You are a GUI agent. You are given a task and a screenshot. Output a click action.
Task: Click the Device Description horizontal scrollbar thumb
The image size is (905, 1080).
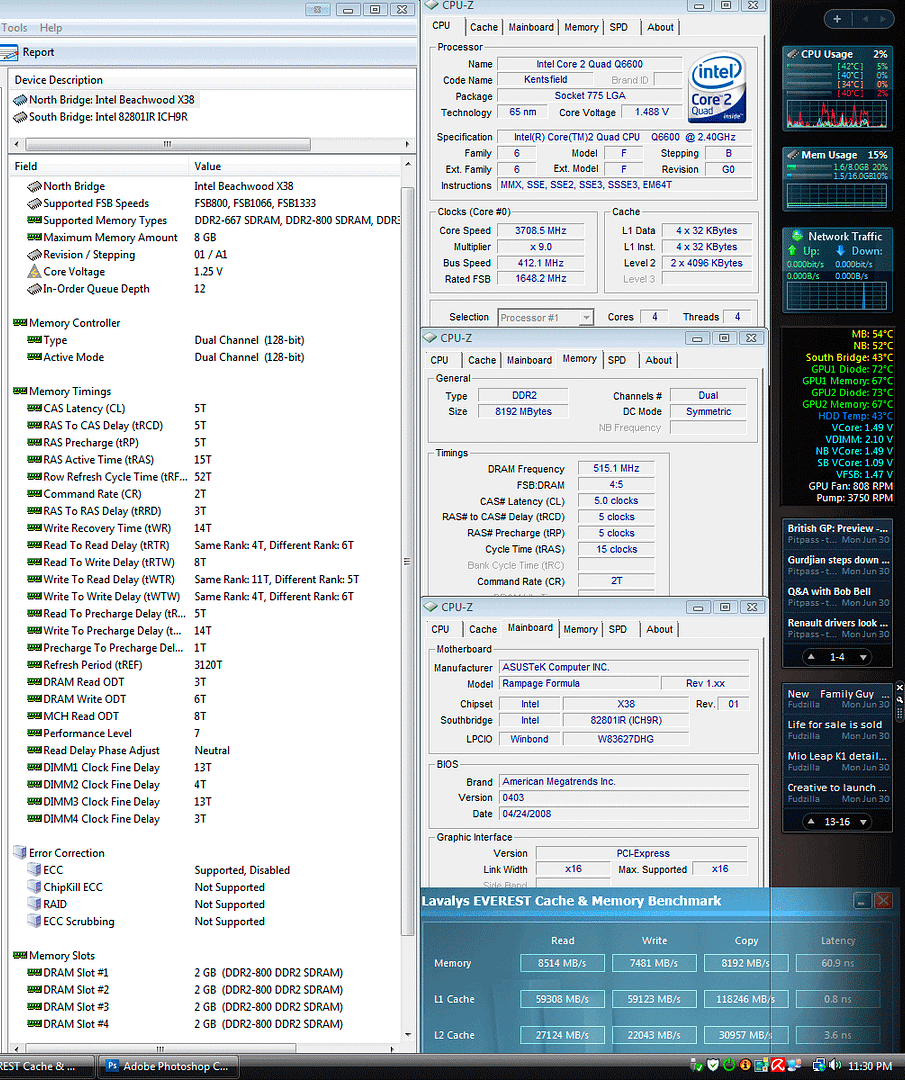[167, 144]
